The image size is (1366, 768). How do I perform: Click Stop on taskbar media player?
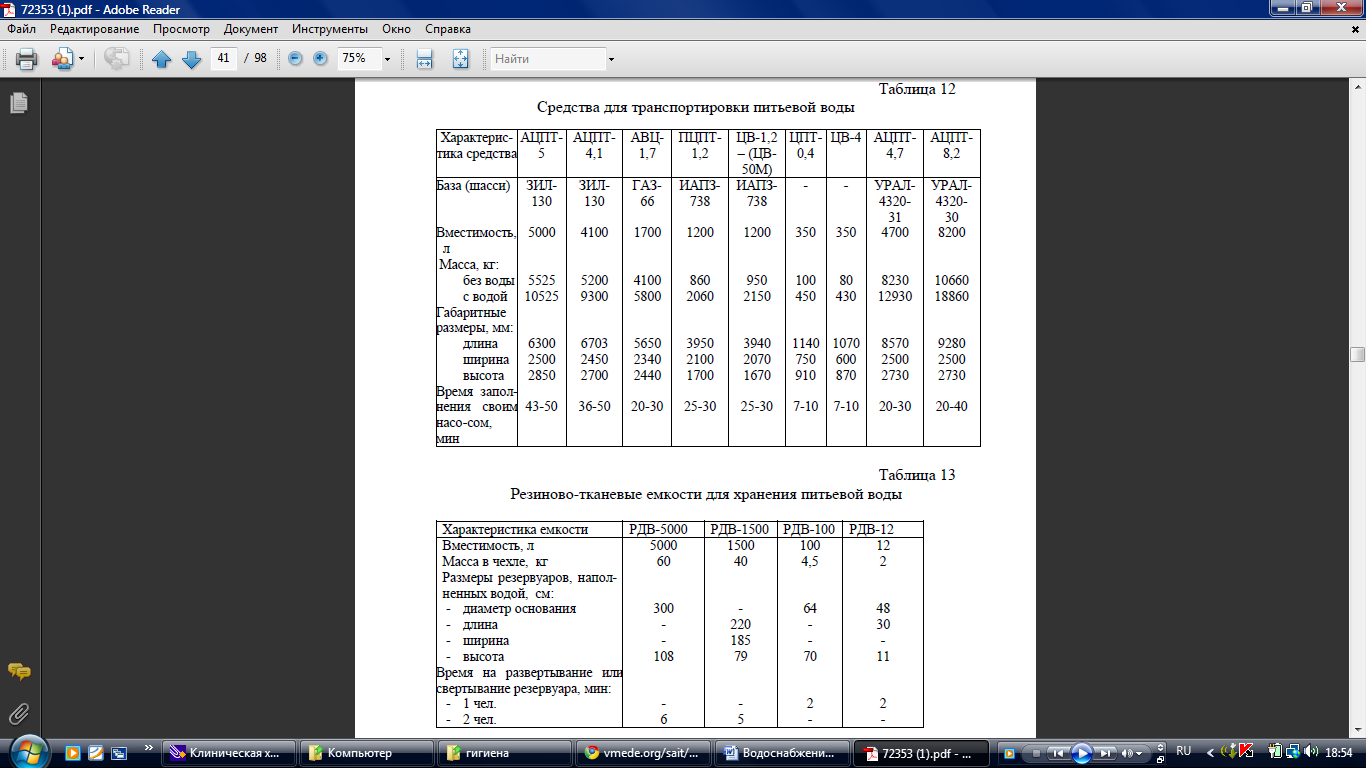[1036, 752]
